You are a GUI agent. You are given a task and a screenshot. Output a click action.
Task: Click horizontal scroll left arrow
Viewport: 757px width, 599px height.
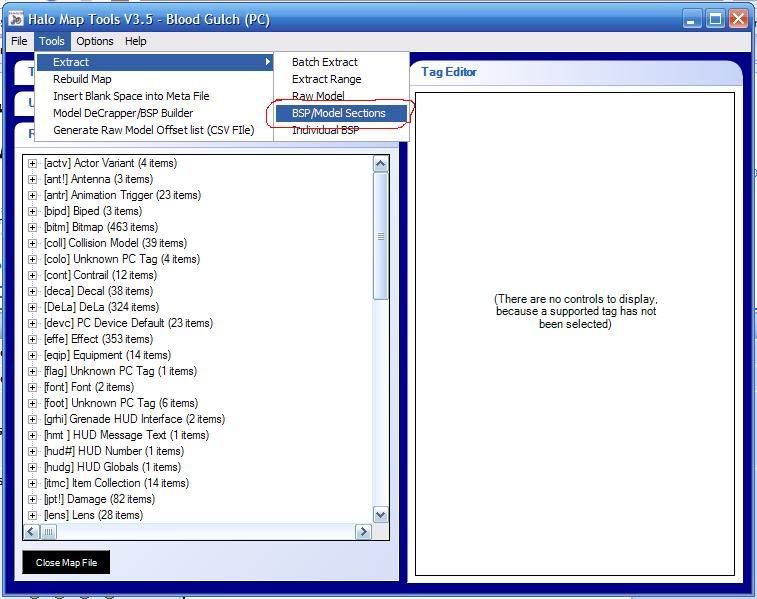tap(31, 532)
